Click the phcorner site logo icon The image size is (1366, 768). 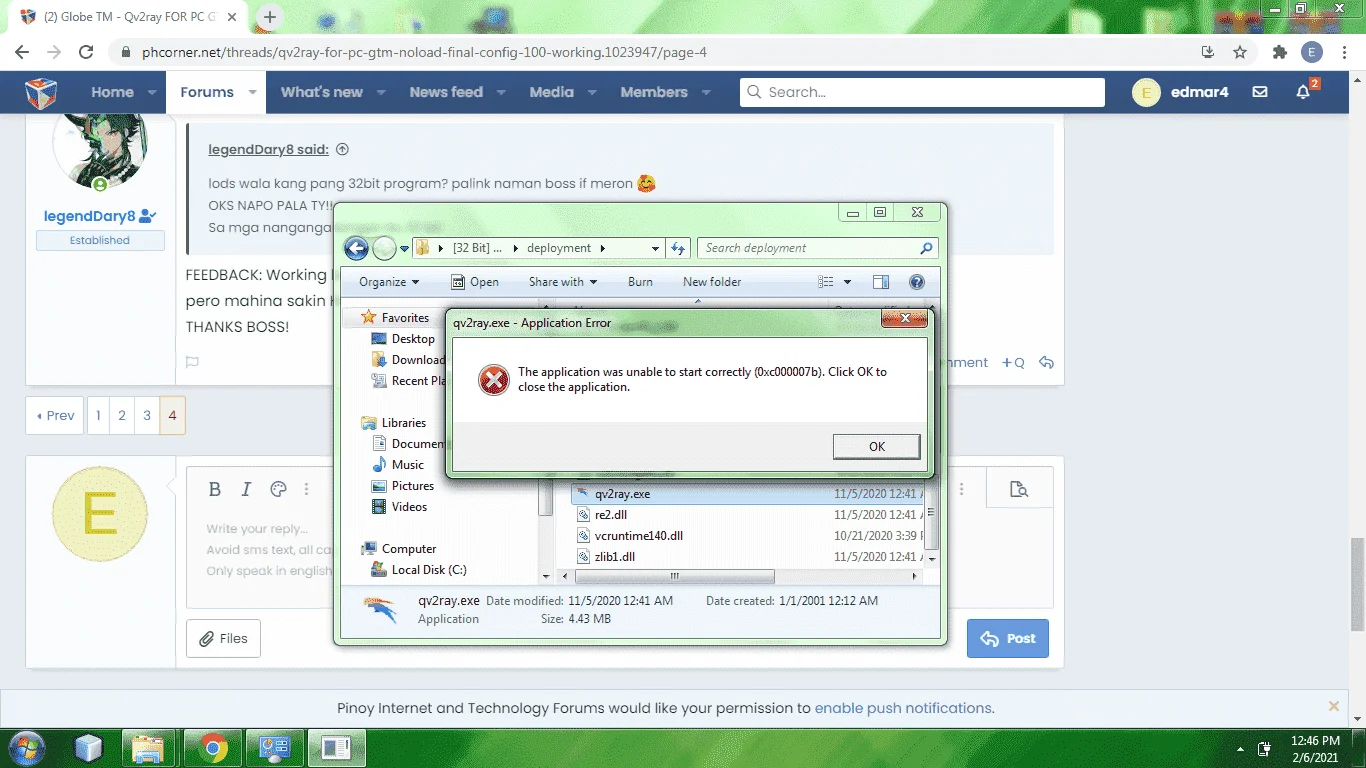tap(41, 92)
